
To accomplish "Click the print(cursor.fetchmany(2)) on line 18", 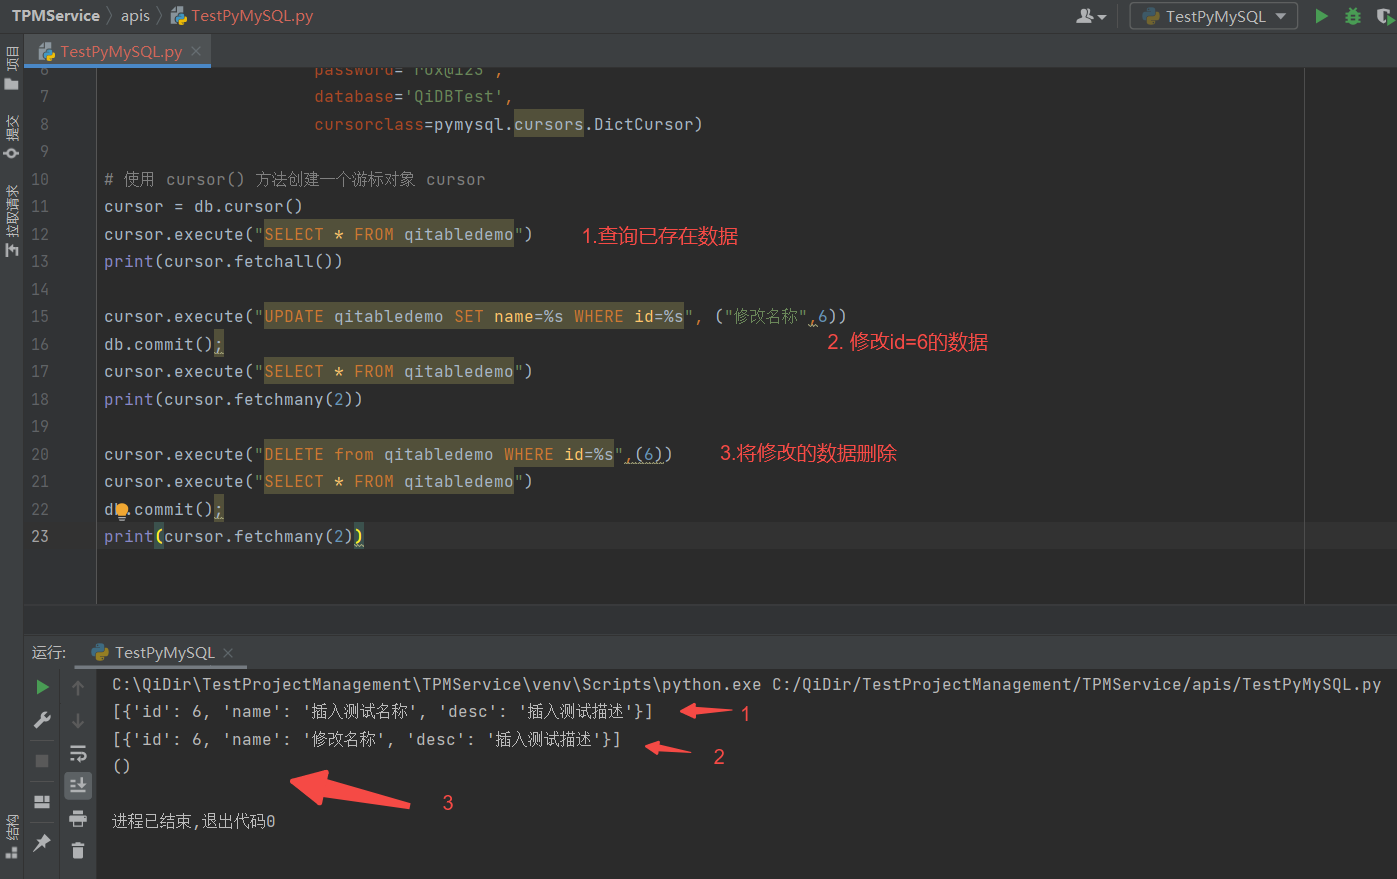I will (x=233, y=399).
